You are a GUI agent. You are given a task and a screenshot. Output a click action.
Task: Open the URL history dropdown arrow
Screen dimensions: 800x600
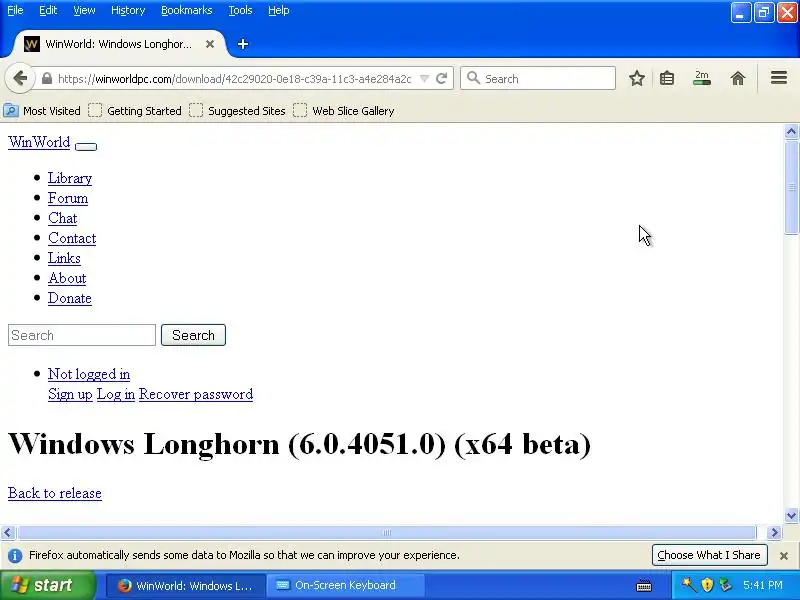click(424, 79)
